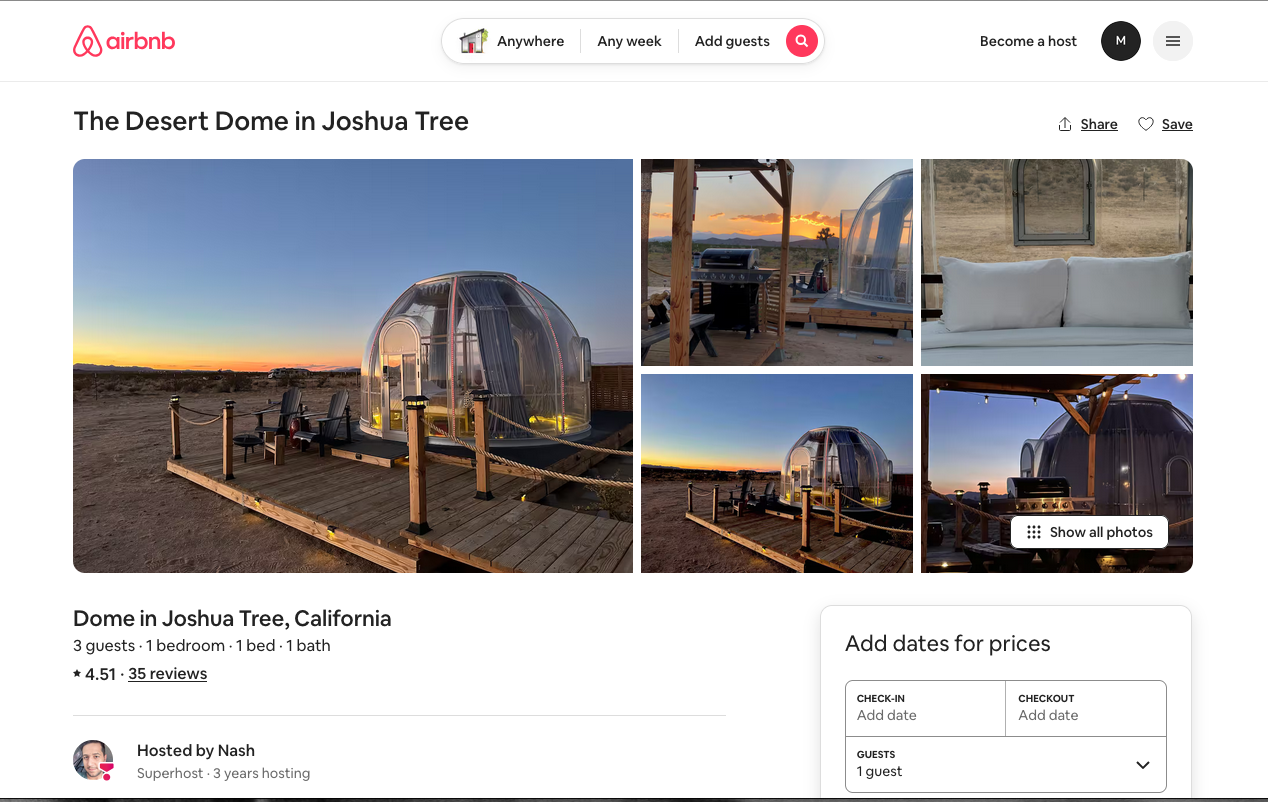
Task: Open the large main dome photo
Action: 352,365
